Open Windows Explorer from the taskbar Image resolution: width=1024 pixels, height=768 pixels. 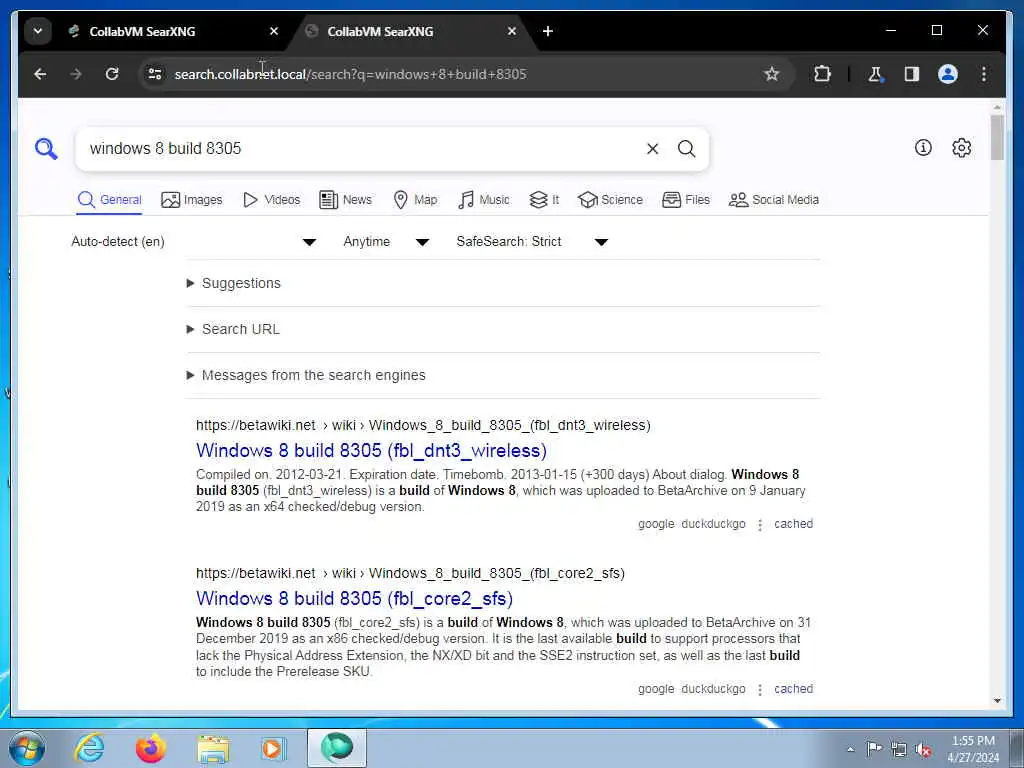coord(213,749)
